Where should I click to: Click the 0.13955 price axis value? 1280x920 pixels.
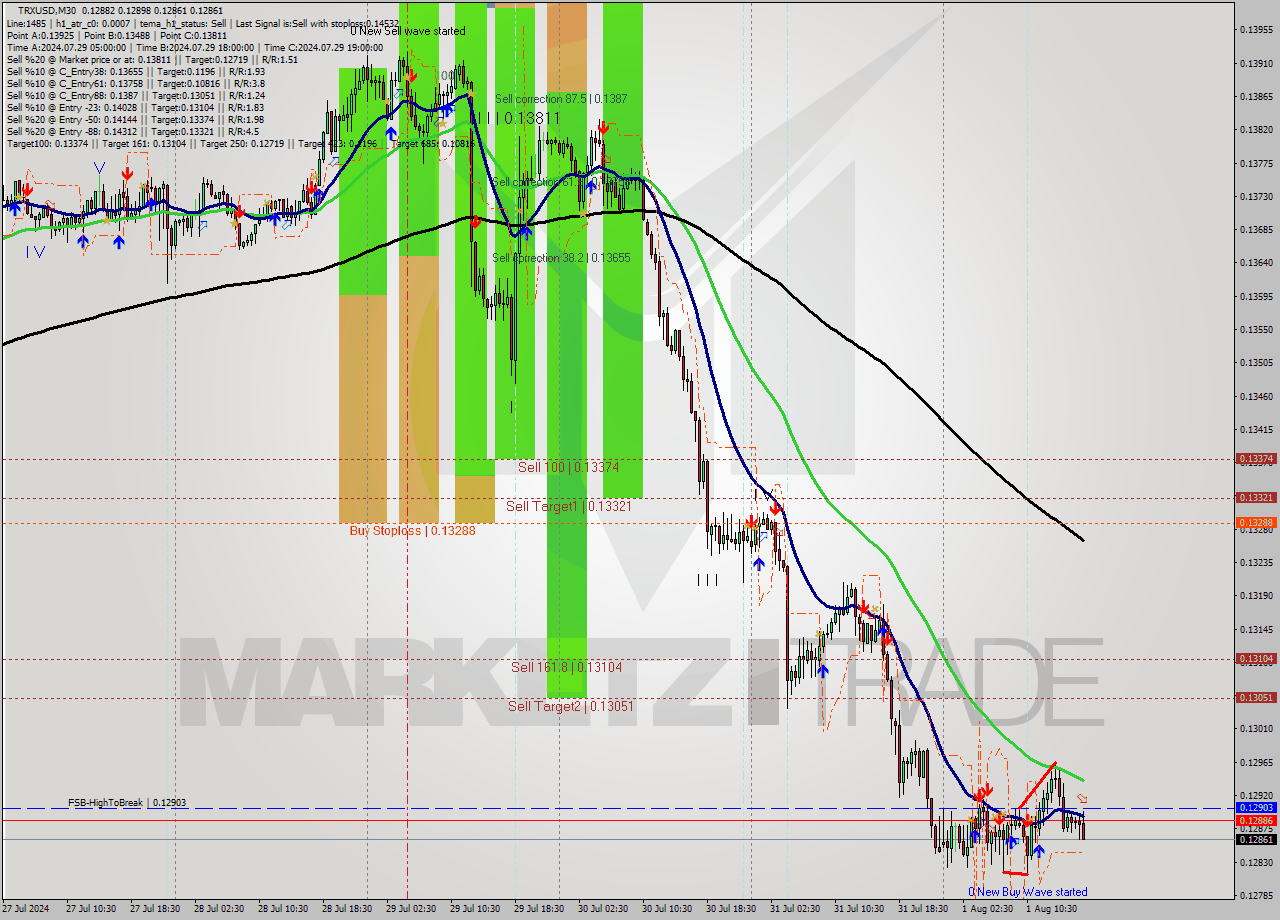(1256, 30)
